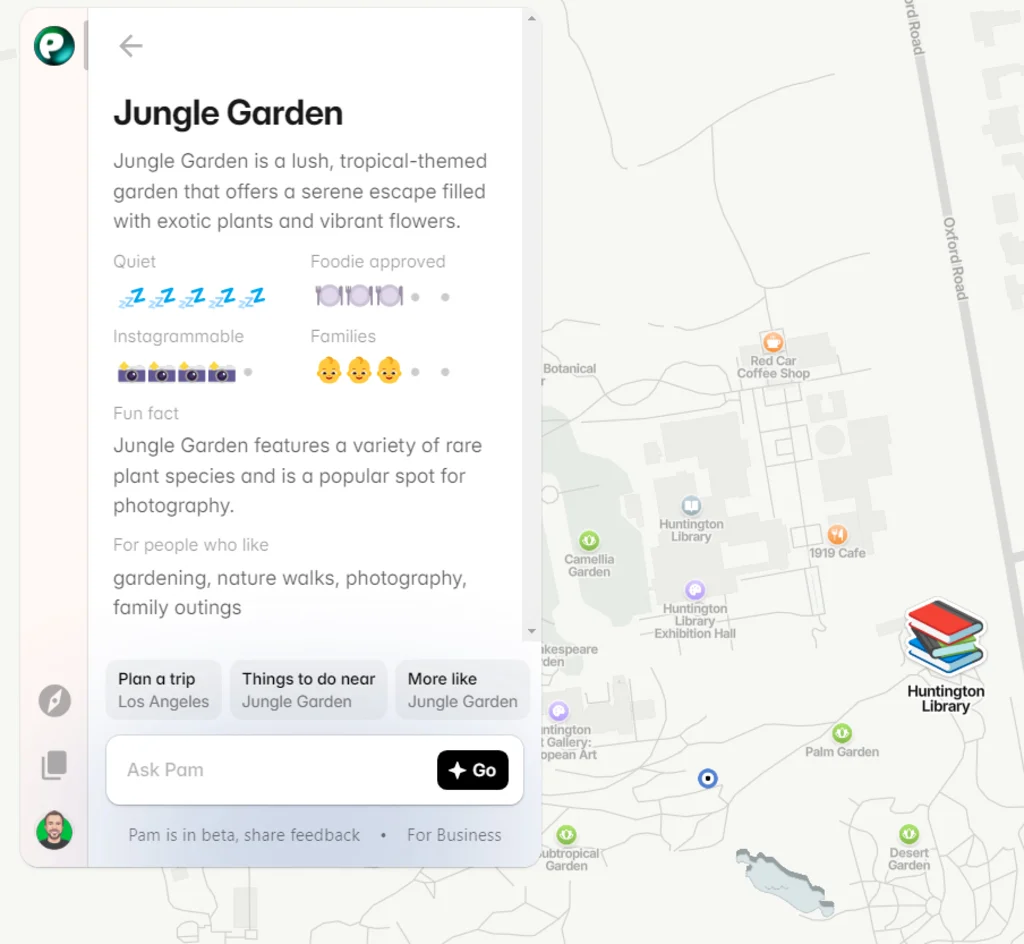Click the Fun fact label

[146, 413]
